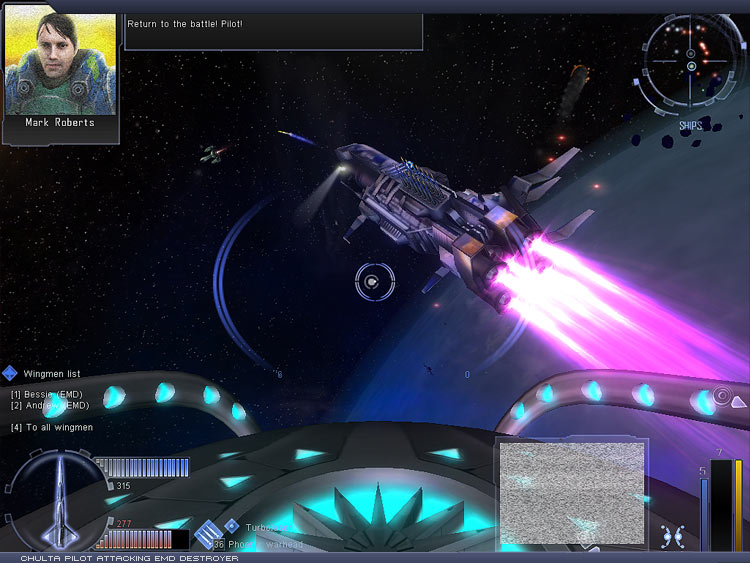This screenshot has height=563, width=750.
Task: Click the blue diamond Wingmen list icon
Action: point(10,373)
